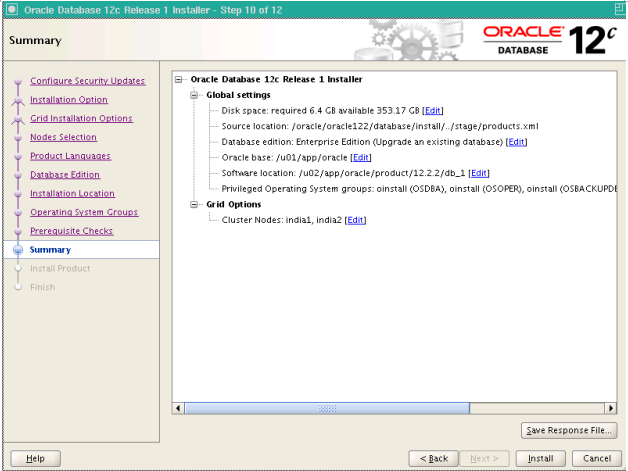This screenshot has width=628, height=471.
Task: Select the Source location row text
Action: click(380, 126)
